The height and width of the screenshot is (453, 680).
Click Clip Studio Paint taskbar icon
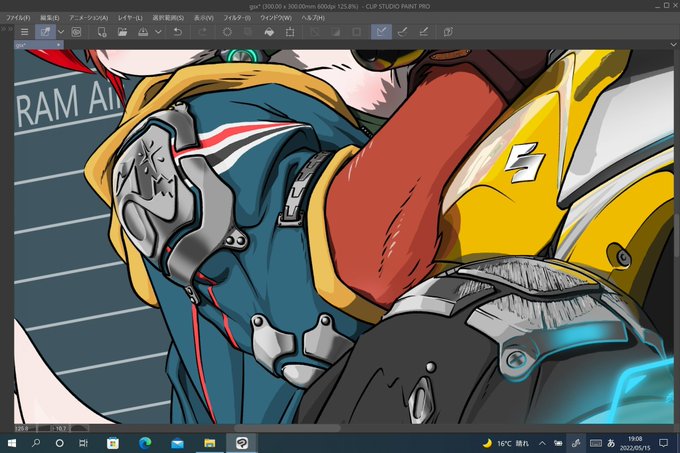coord(242,443)
